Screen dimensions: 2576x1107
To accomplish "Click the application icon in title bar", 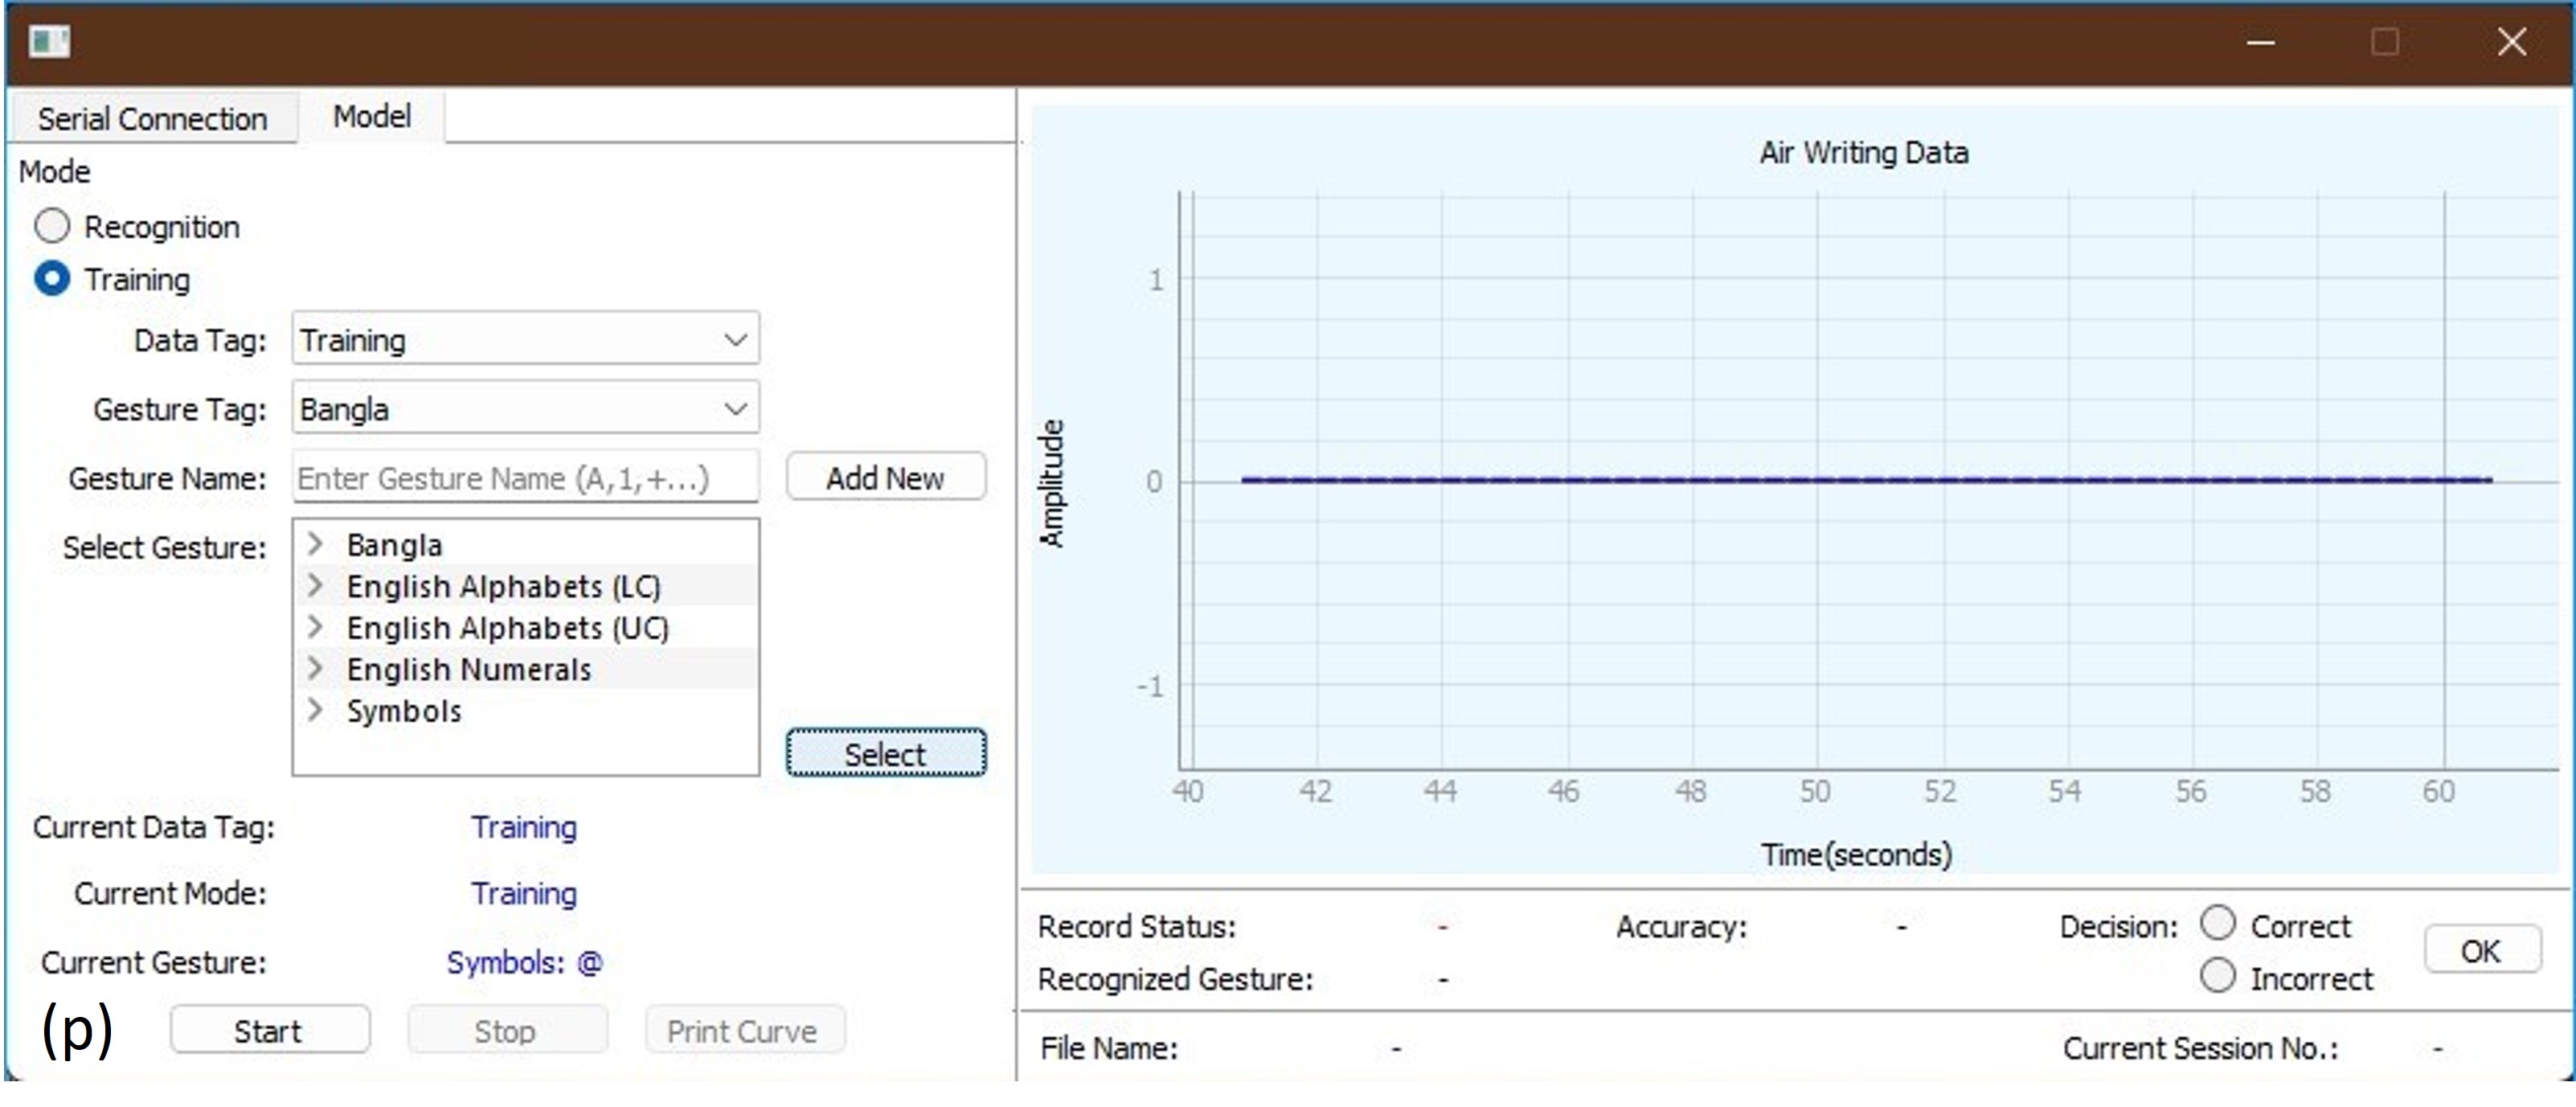I will (x=48, y=42).
